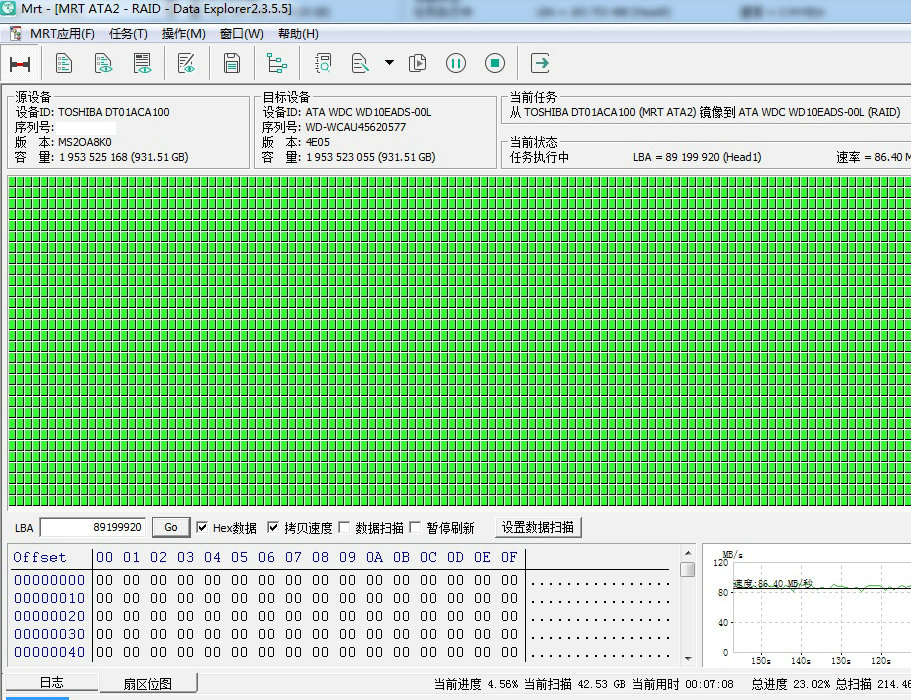
Task: Click offset row 00000000 in hex view
Action: pos(49,580)
